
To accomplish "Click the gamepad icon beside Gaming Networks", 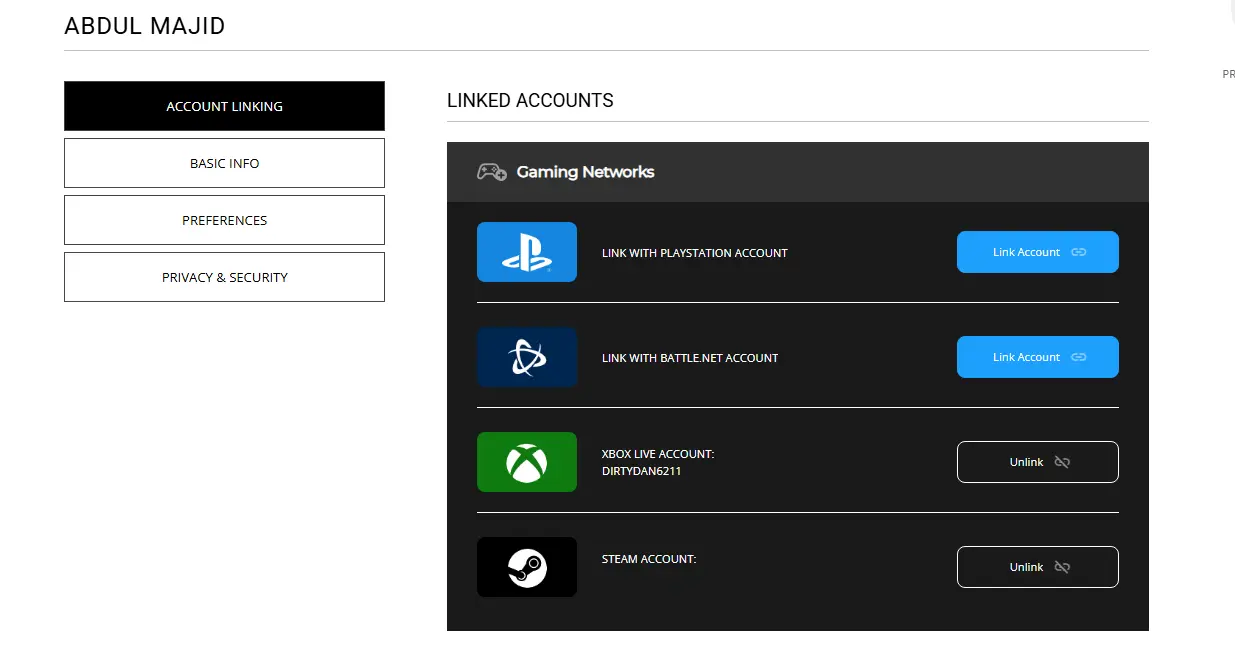I will [491, 172].
